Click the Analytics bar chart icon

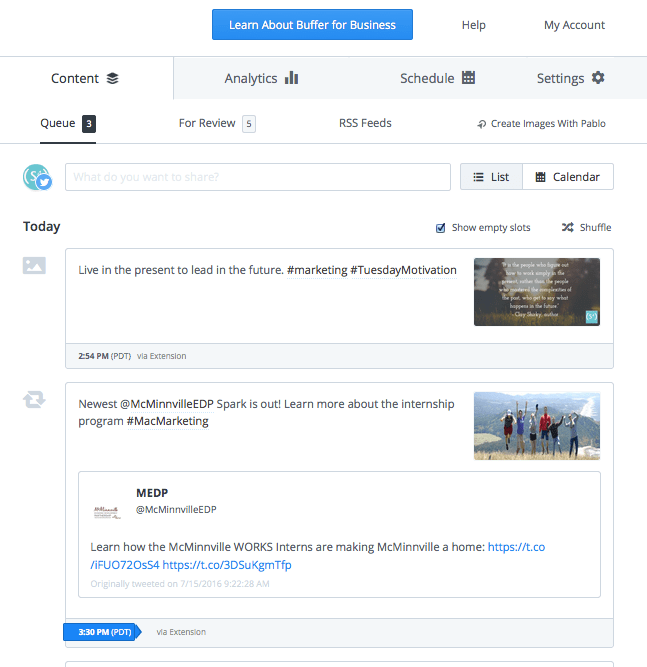pos(291,78)
